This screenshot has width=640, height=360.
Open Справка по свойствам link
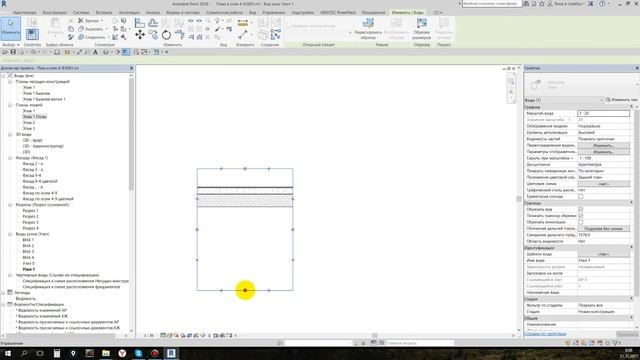click(x=545, y=334)
